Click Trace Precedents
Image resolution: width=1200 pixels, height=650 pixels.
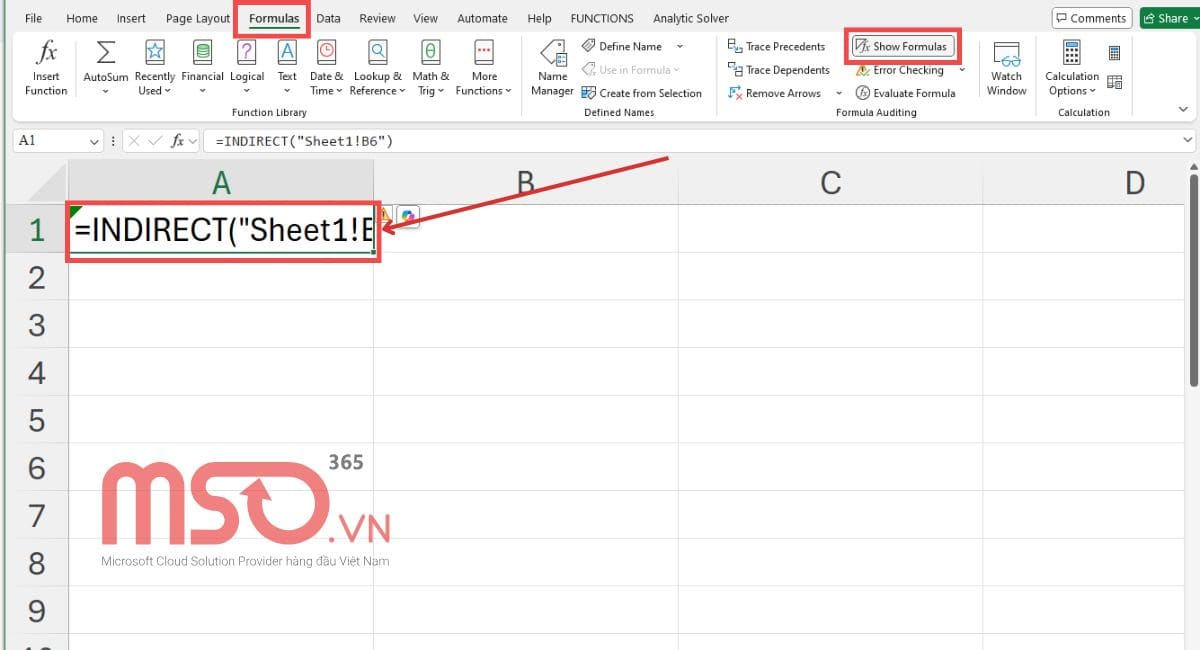(x=776, y=46)
